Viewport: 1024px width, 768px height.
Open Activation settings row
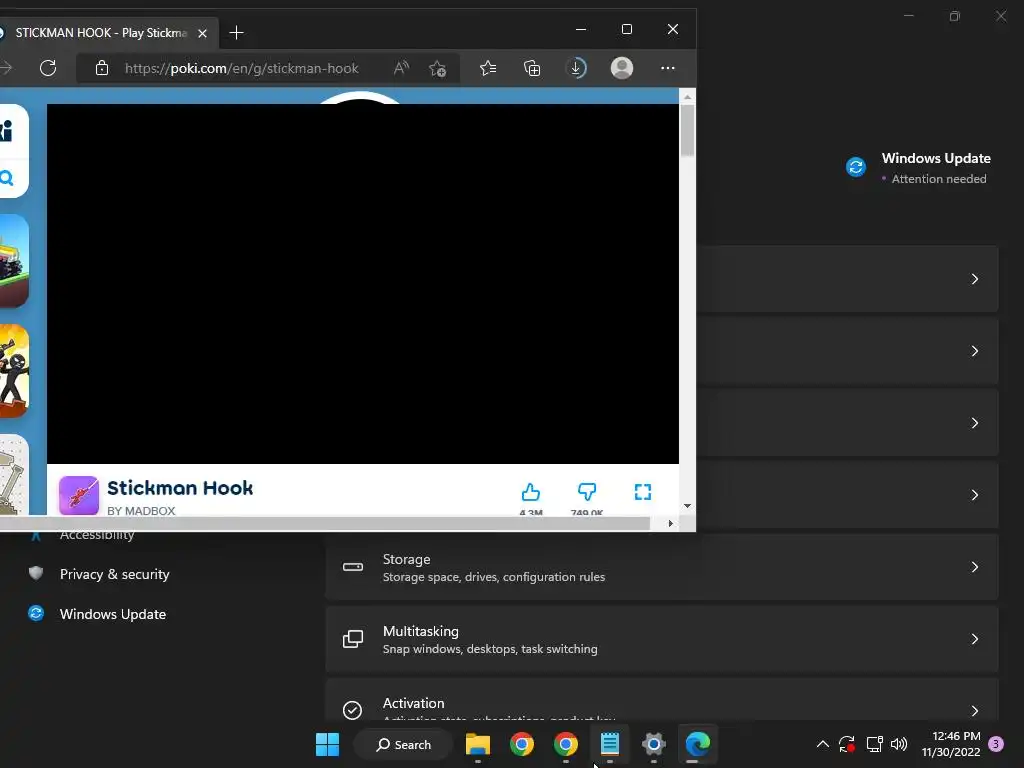(x=662, y=700)
